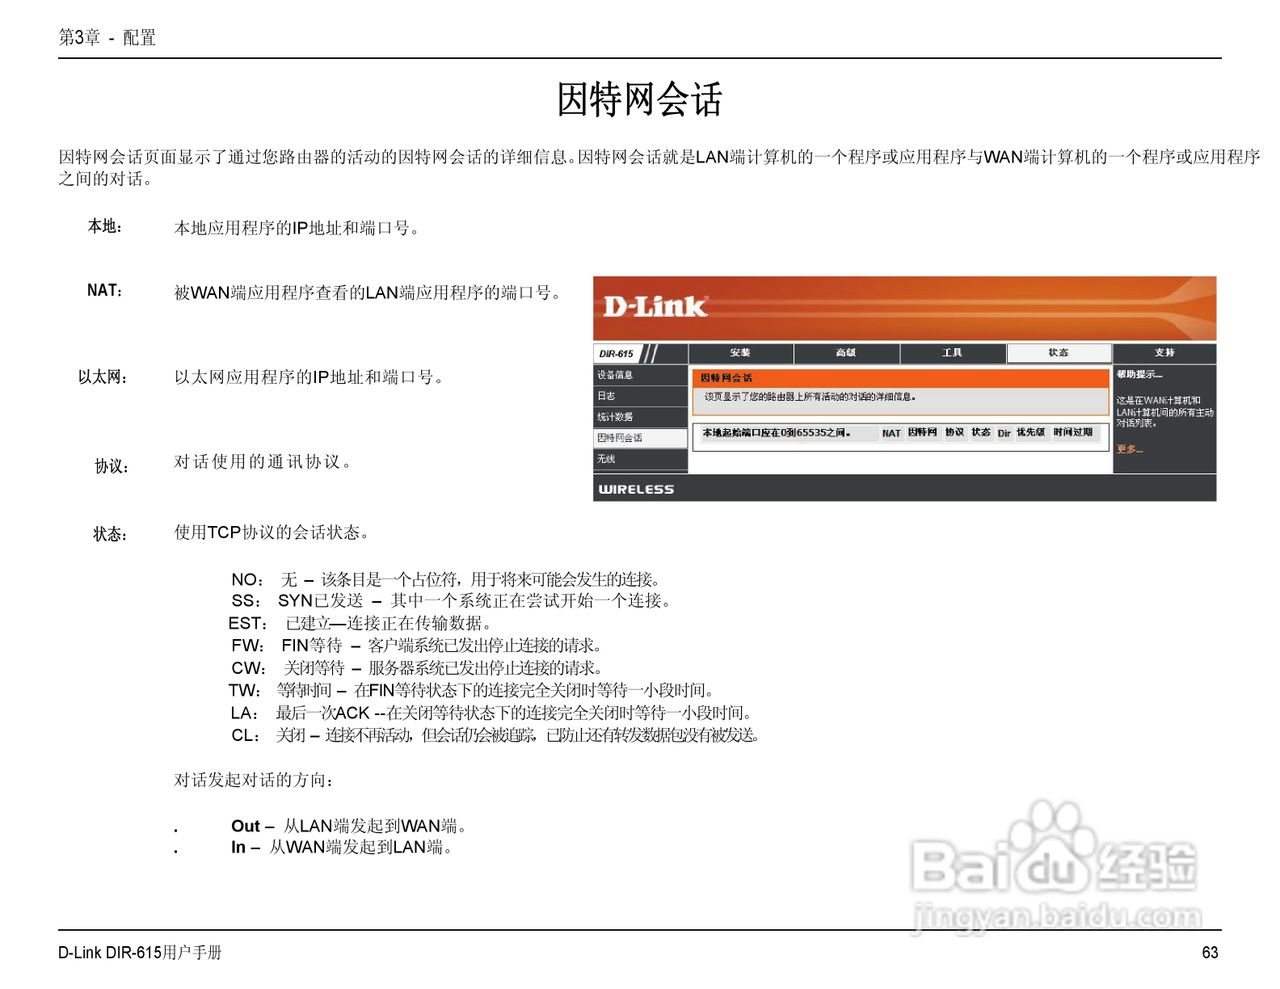Click the 本地: field label
The image size is (1280, 989).
tap(105, 227)
